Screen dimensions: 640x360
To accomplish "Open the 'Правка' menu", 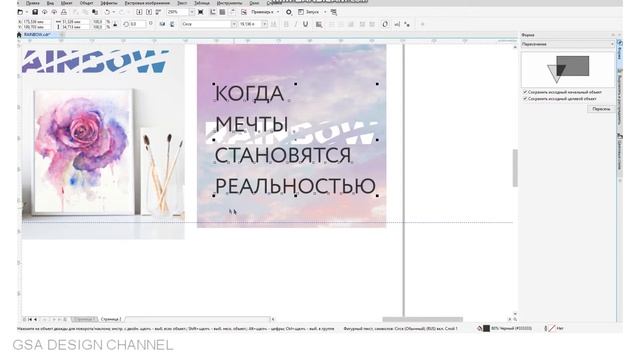I will [33, 3].
